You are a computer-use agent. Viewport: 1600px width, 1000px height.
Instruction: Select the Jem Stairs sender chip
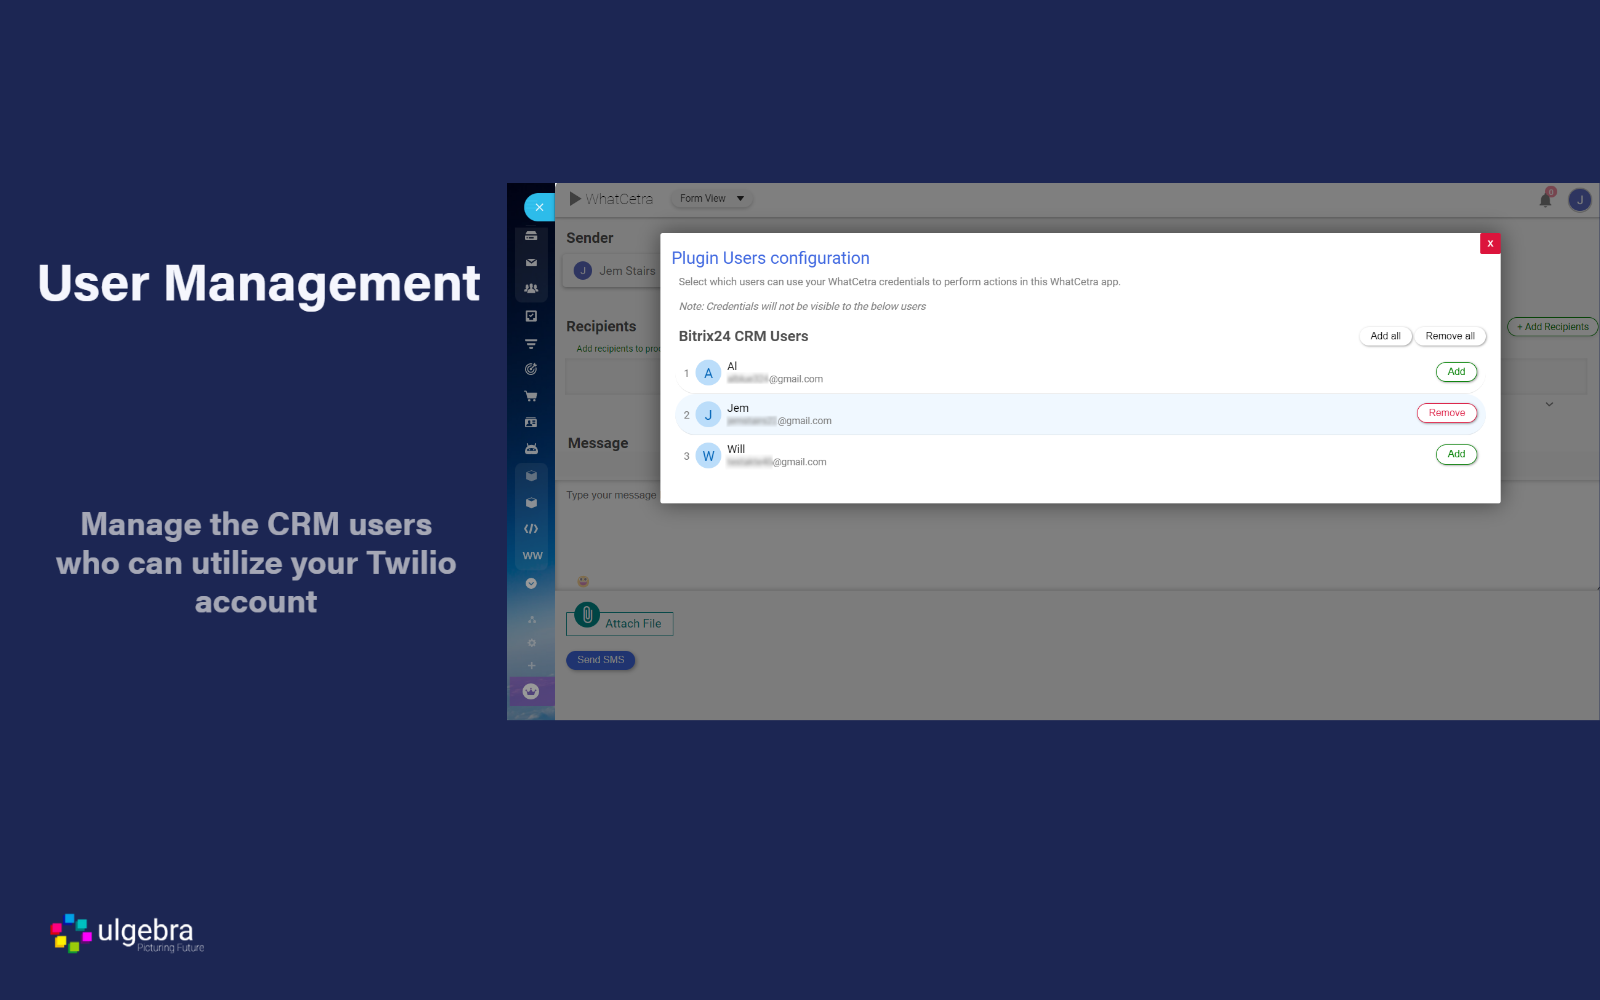(x=612, y=271)
